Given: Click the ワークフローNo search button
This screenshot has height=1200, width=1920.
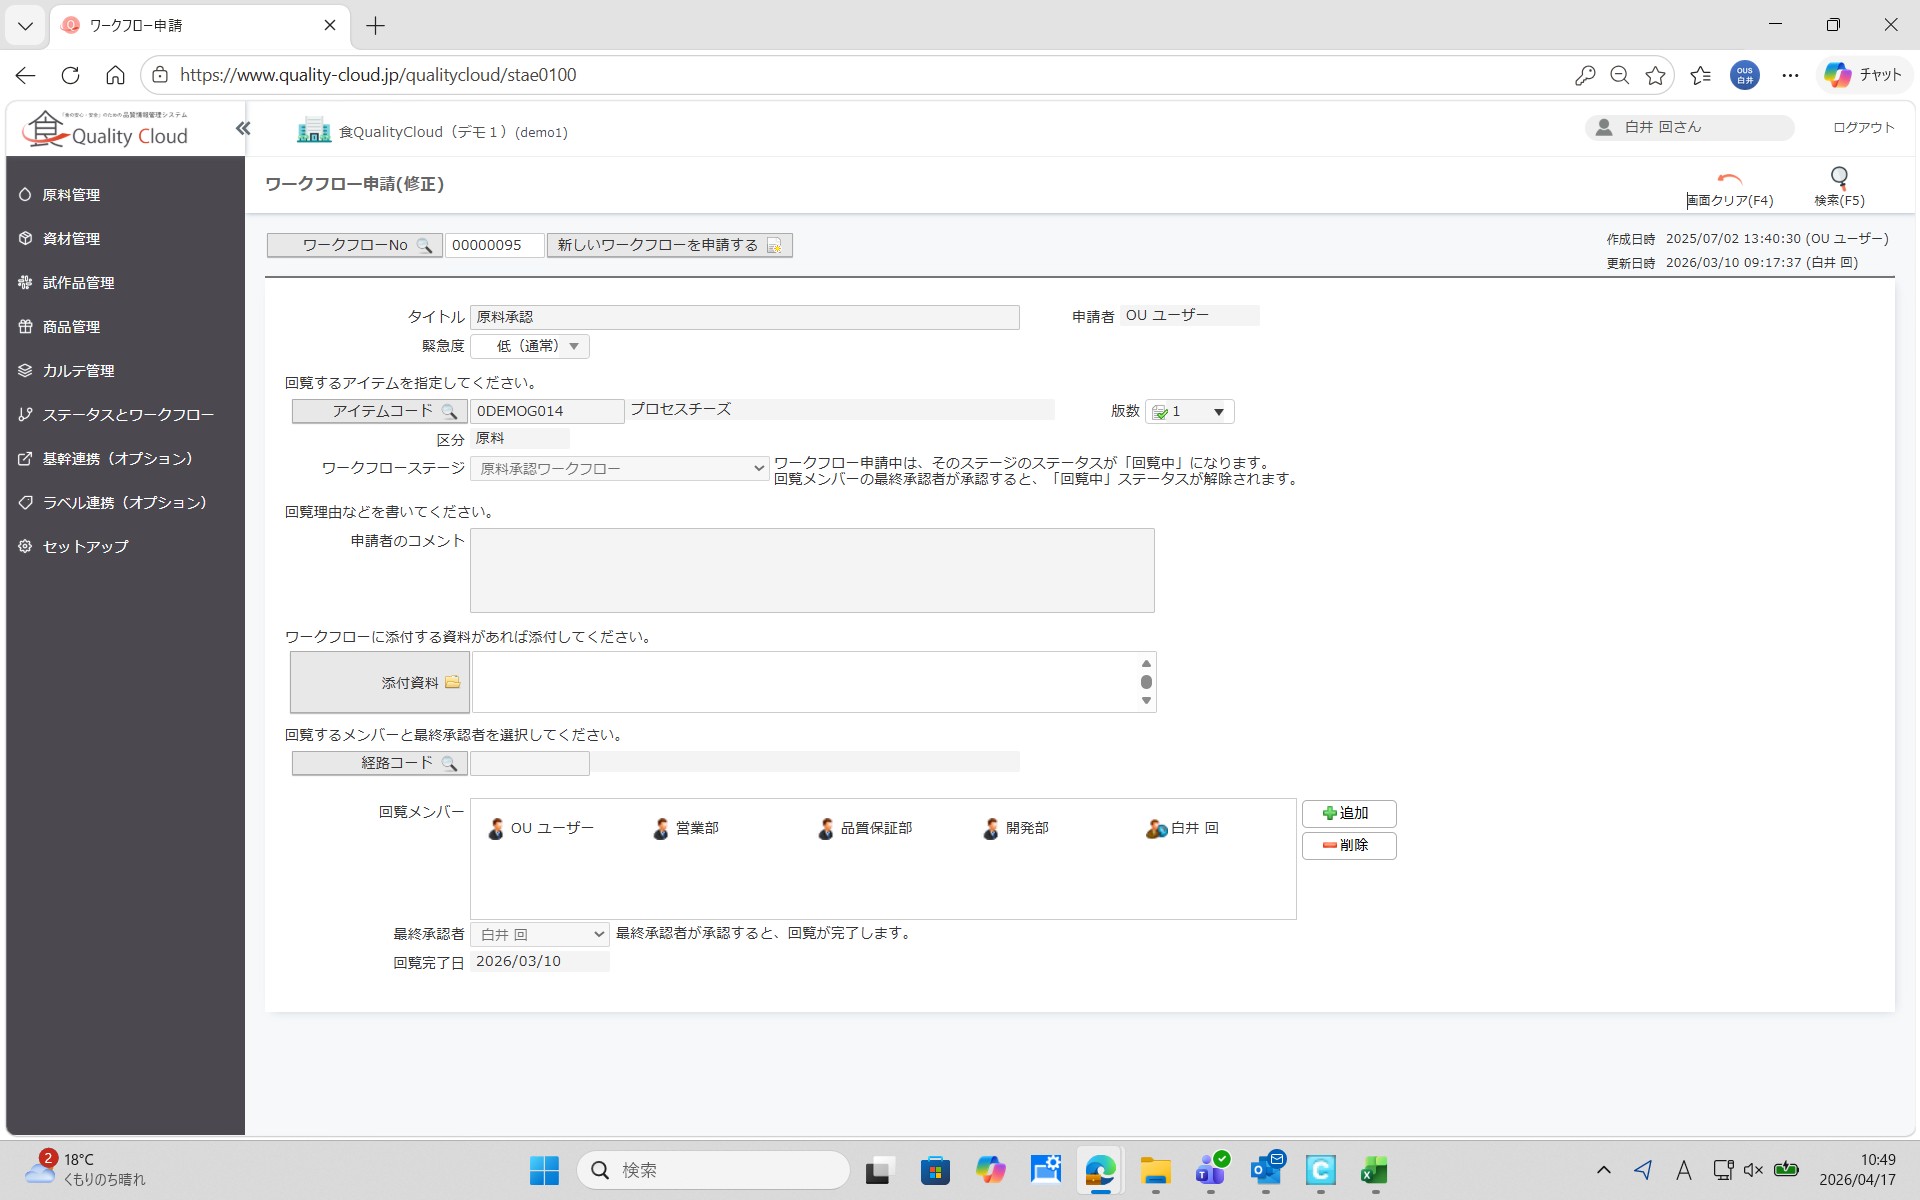Looking at the screenshot, I should point(355,245).
